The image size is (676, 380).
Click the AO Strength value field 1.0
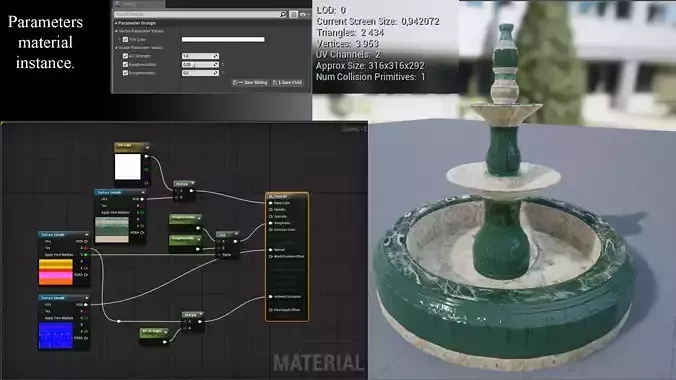click(200, 56)
